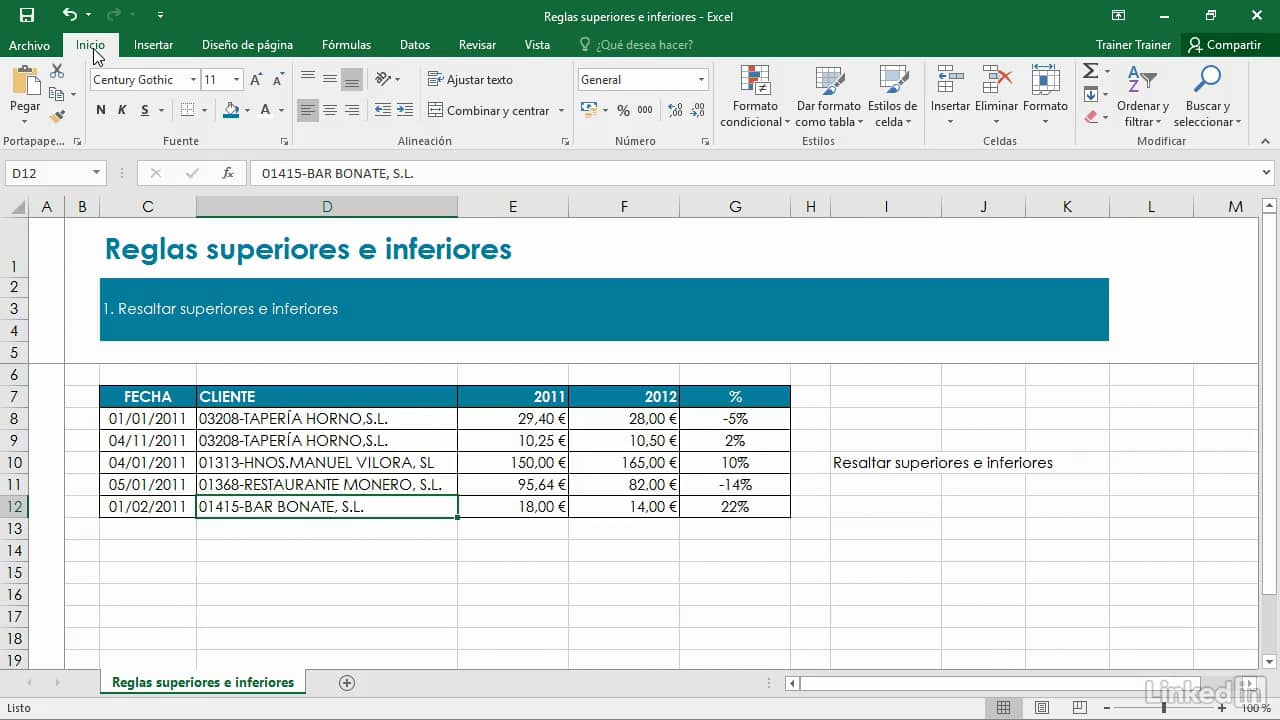1280x720 pixels.
Task: Apply borders with the borders icon
Action: coord(188,110)
